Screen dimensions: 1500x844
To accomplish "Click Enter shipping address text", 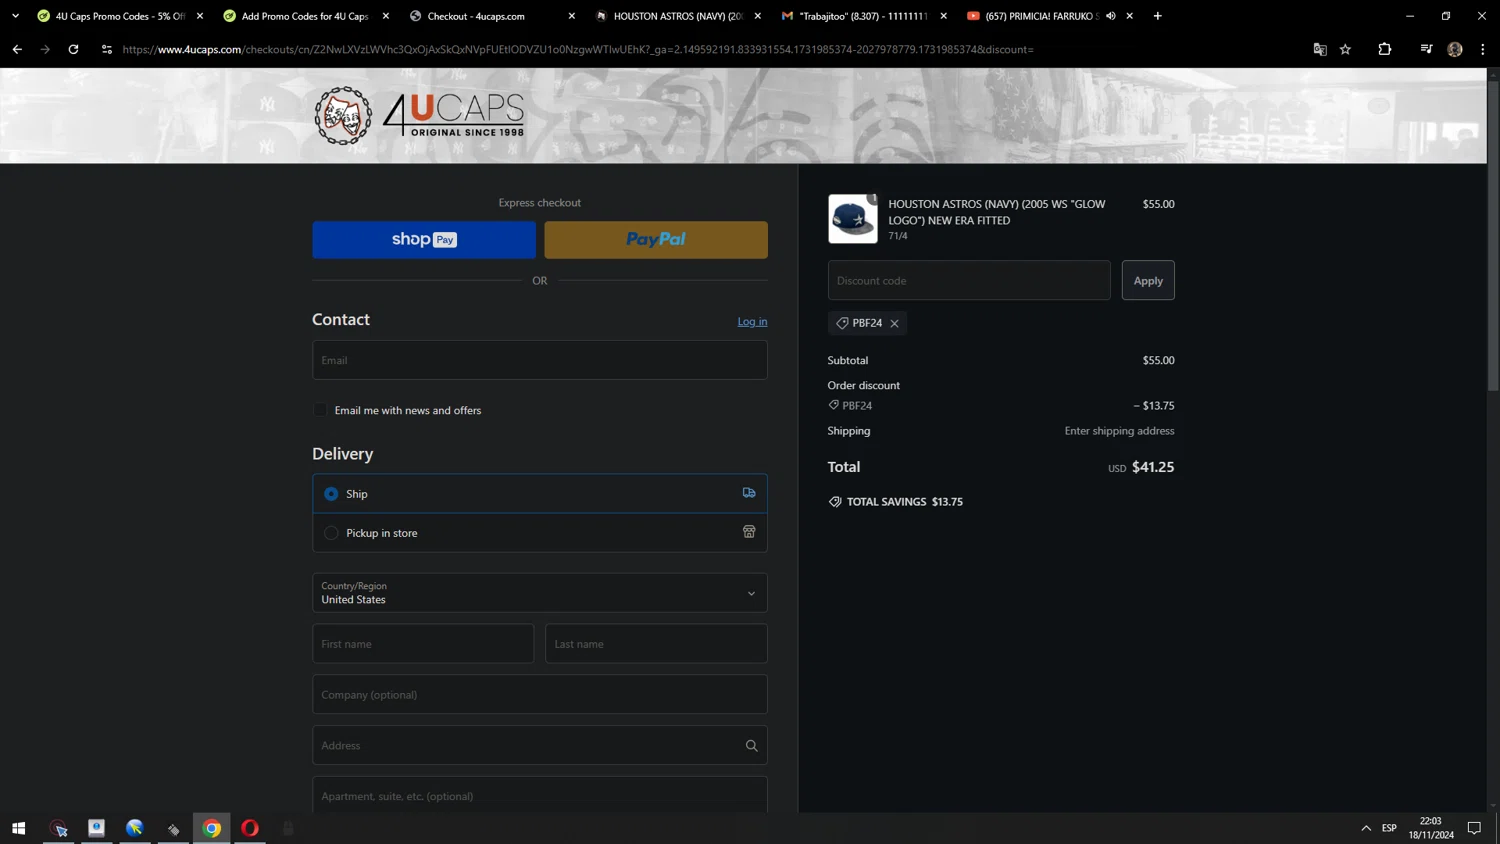I will (1119, 431).
